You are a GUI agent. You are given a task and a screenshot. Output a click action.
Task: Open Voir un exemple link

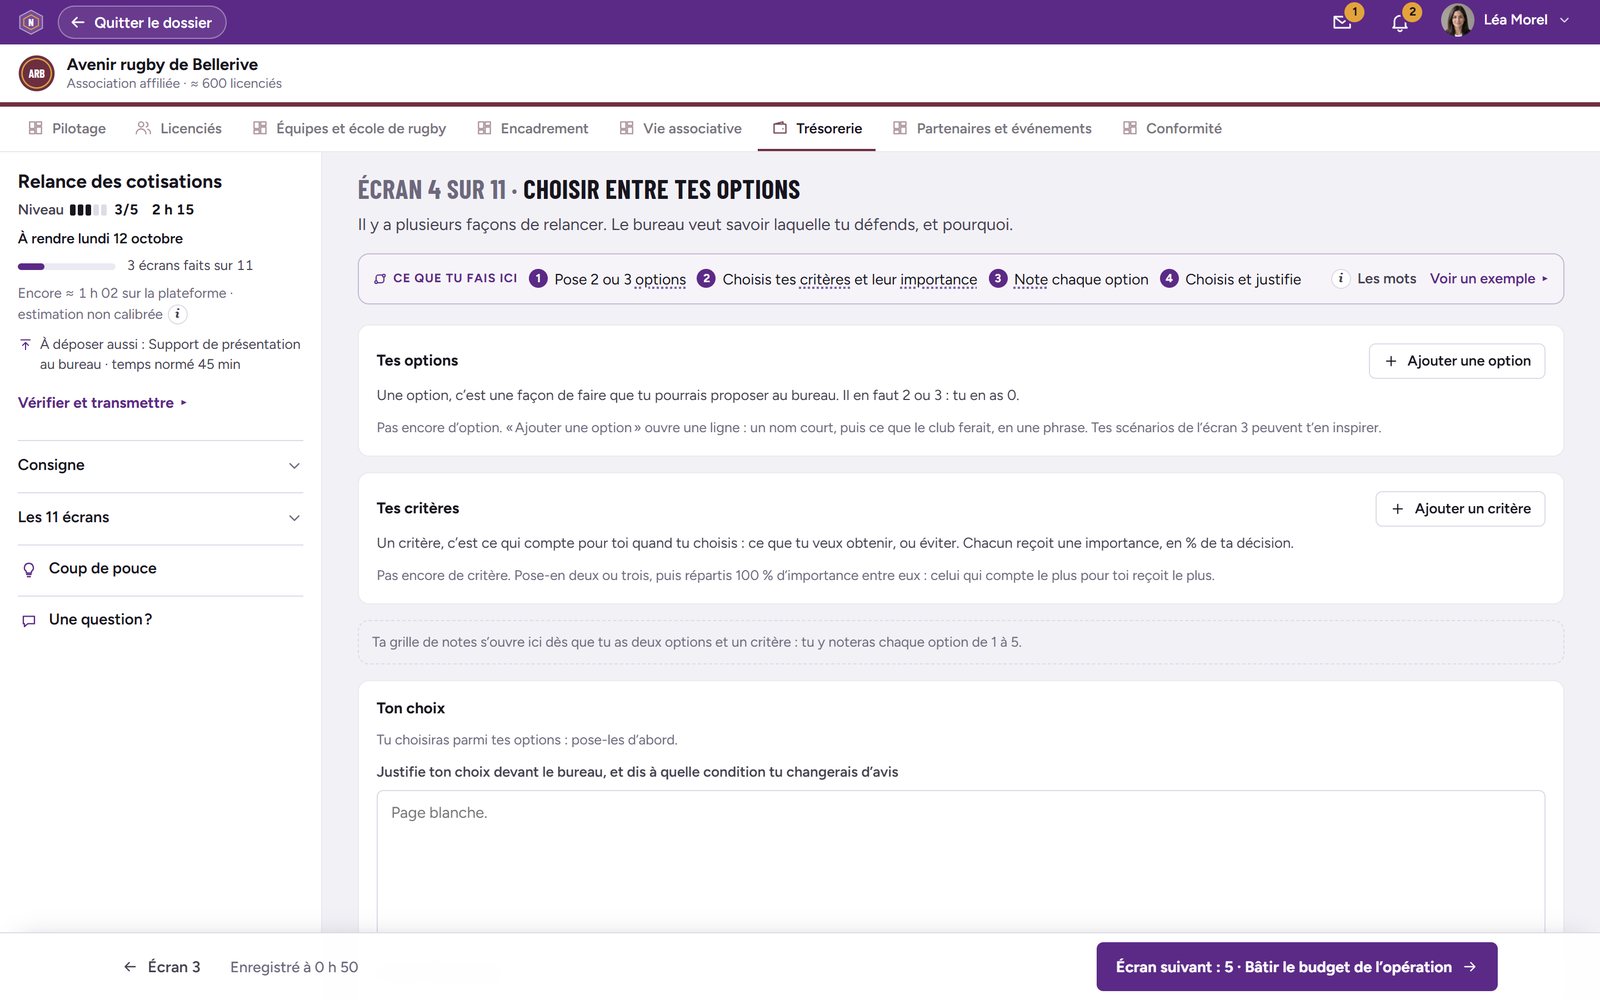coord(1489,279)
